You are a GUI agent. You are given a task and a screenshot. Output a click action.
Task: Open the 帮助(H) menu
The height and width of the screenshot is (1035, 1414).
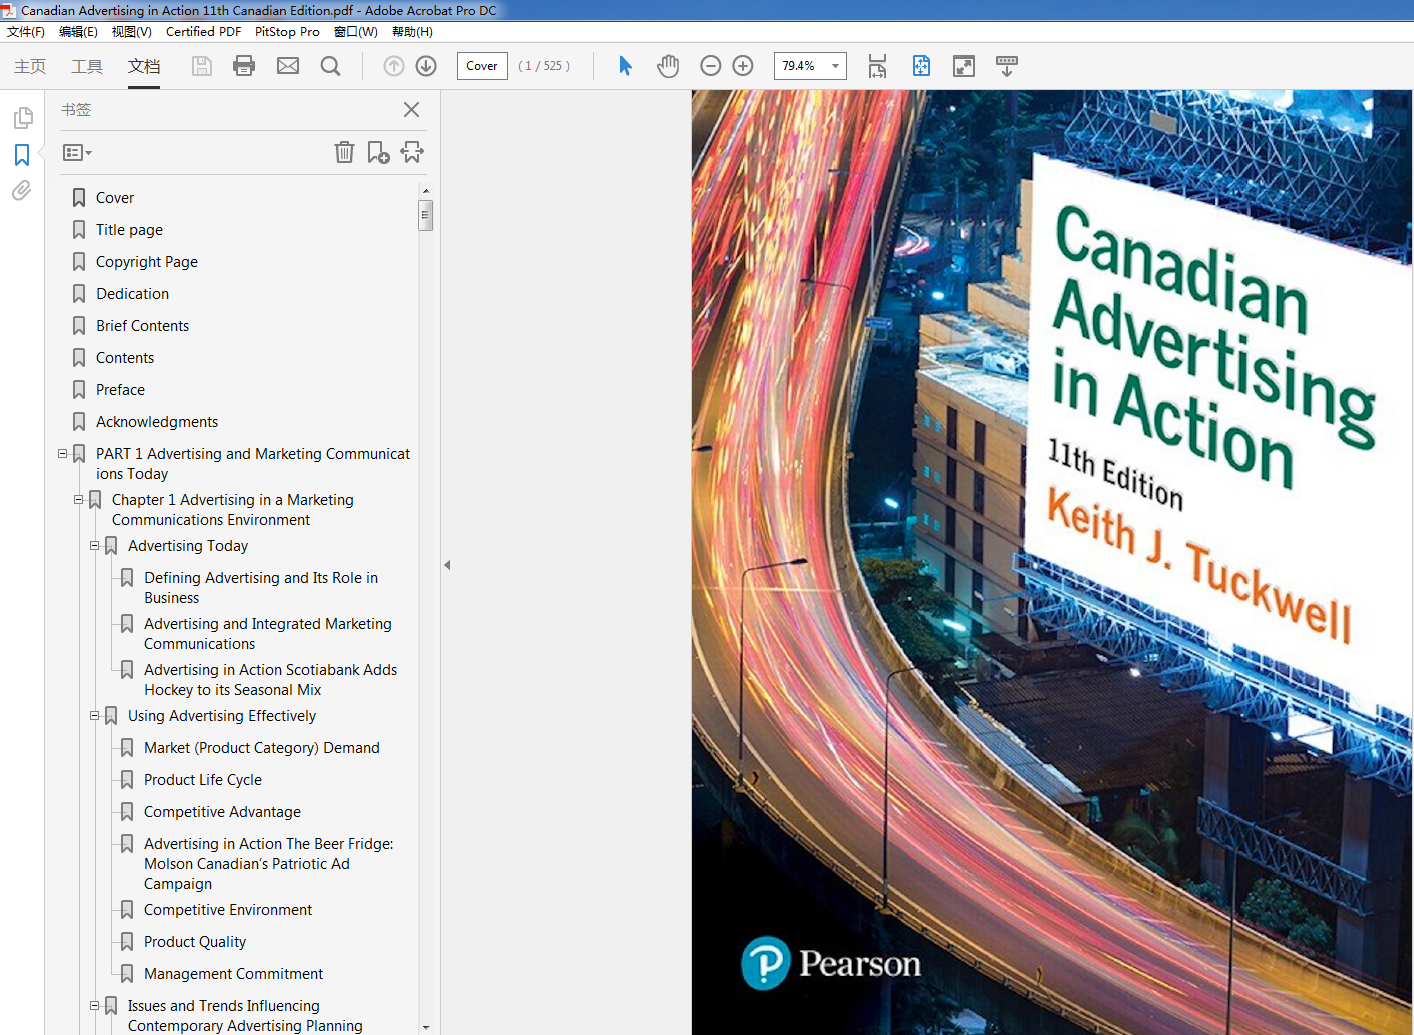412,32
